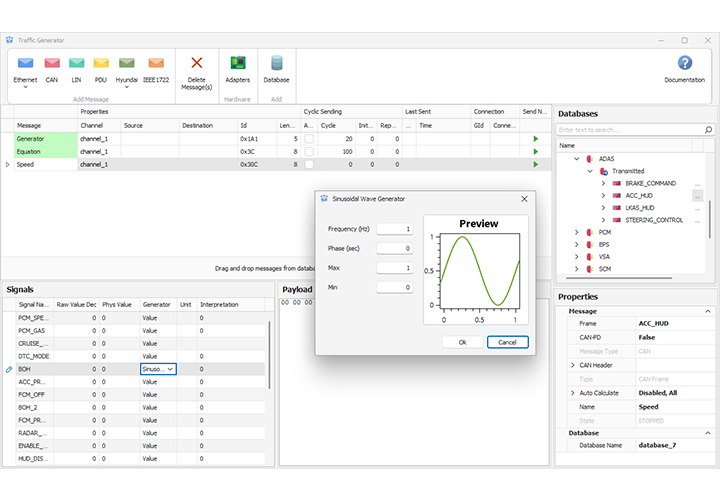Enable cyclic sending checkbox for Generator
Viewport: 720px width, 500px height.
309,139
